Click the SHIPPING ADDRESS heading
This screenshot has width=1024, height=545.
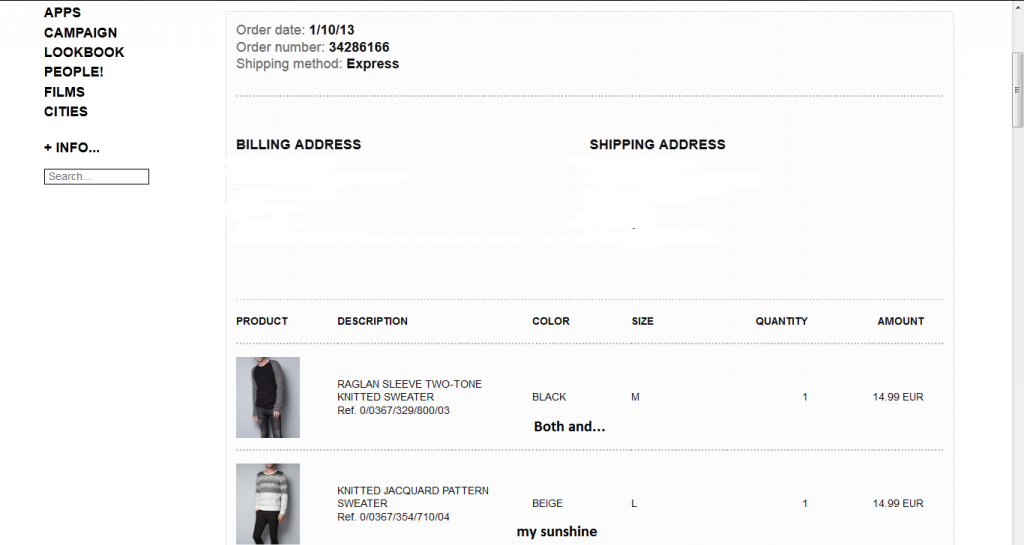point(657,145)
